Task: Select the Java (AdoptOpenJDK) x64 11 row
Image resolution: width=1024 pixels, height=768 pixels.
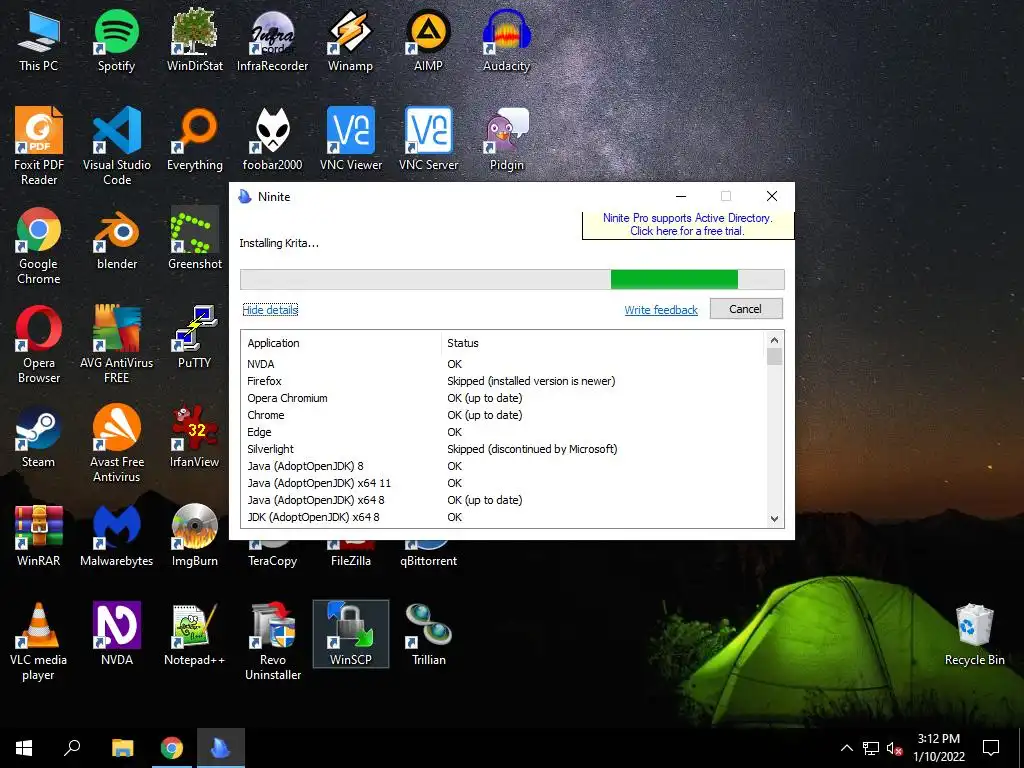Action: point(503,483)
